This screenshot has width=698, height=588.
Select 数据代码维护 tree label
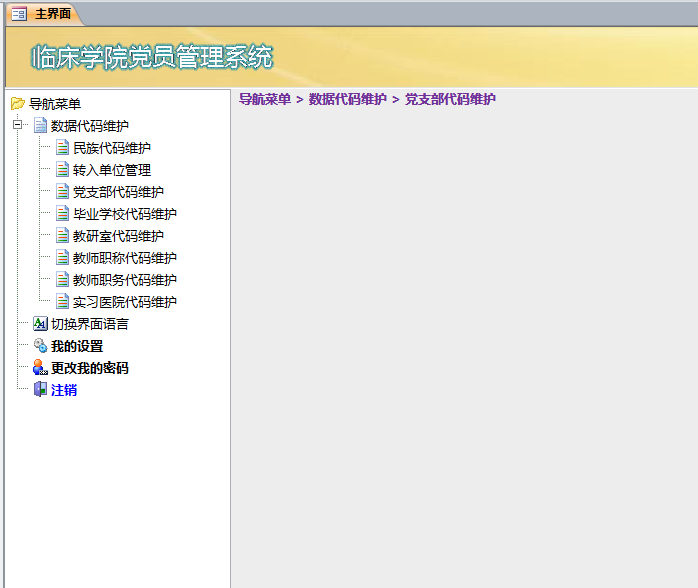pos(89,126)
